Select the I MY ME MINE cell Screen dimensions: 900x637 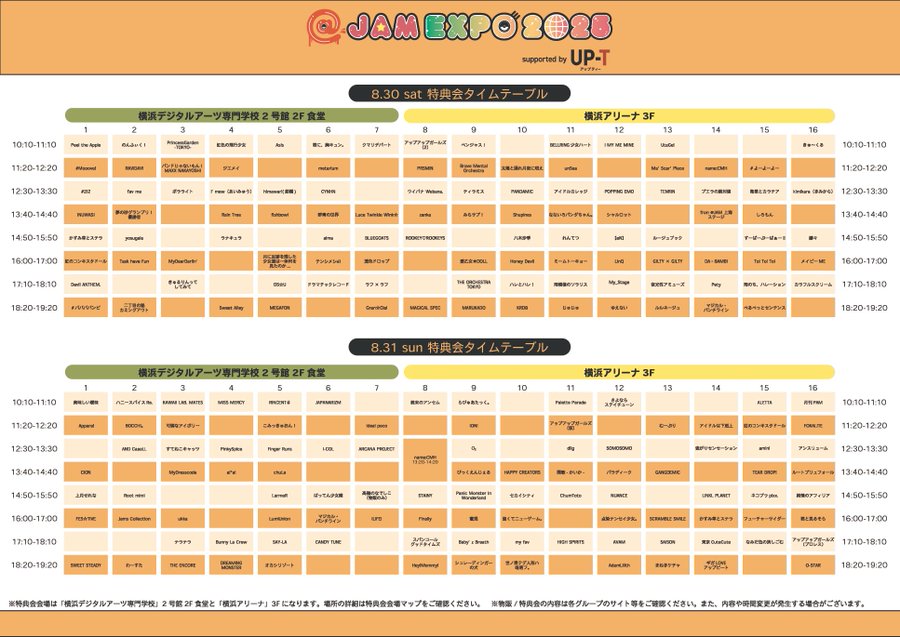point(619,145)
